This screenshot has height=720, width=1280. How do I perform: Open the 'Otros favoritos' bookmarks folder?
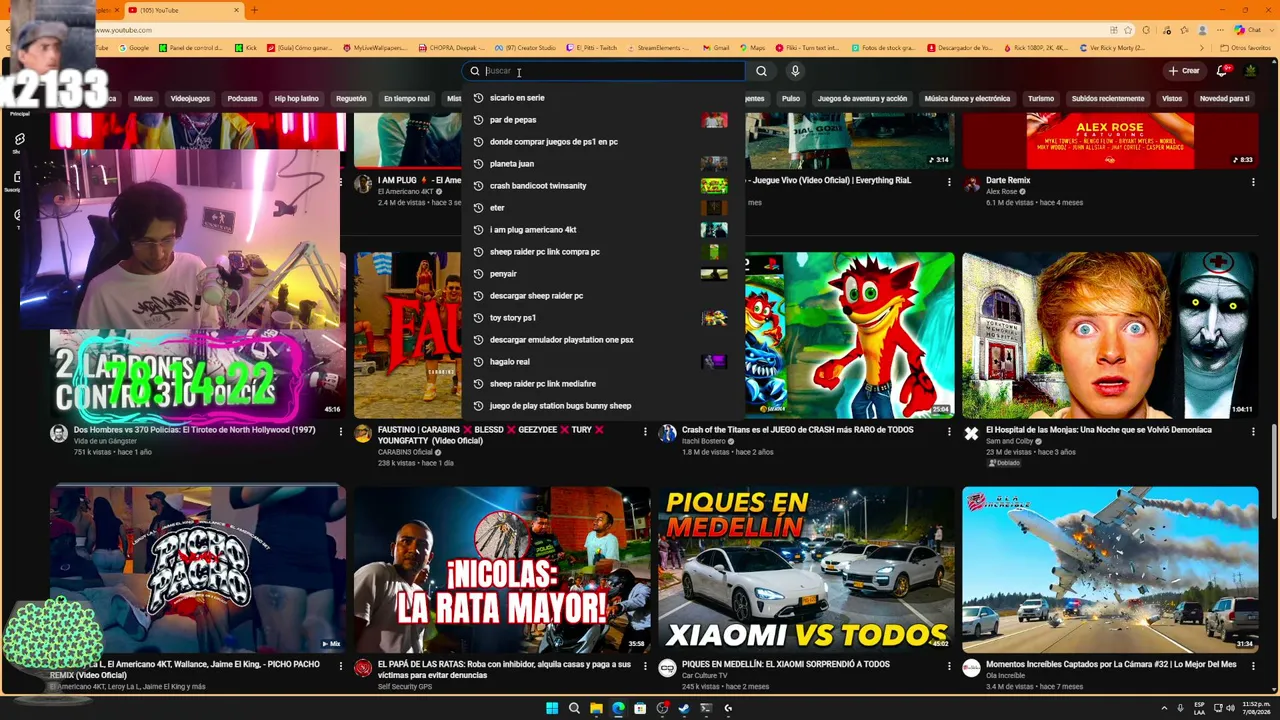[x=1245, y=48]
